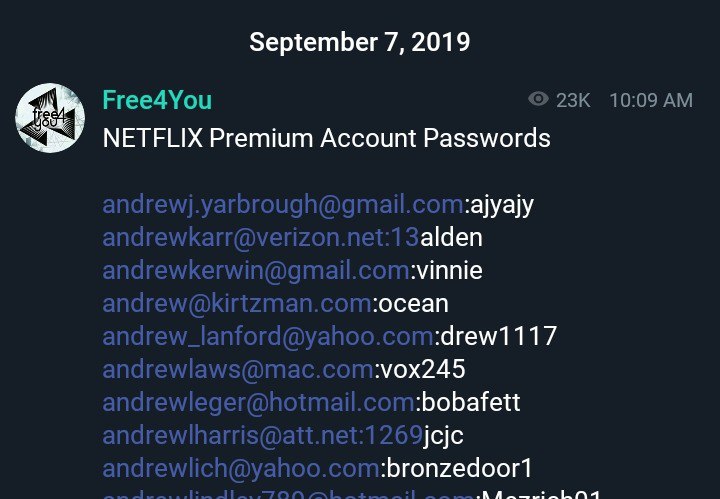Open the andrewkerwin Gmail address link
Screen dimensions: 720x499
(256, 270)
